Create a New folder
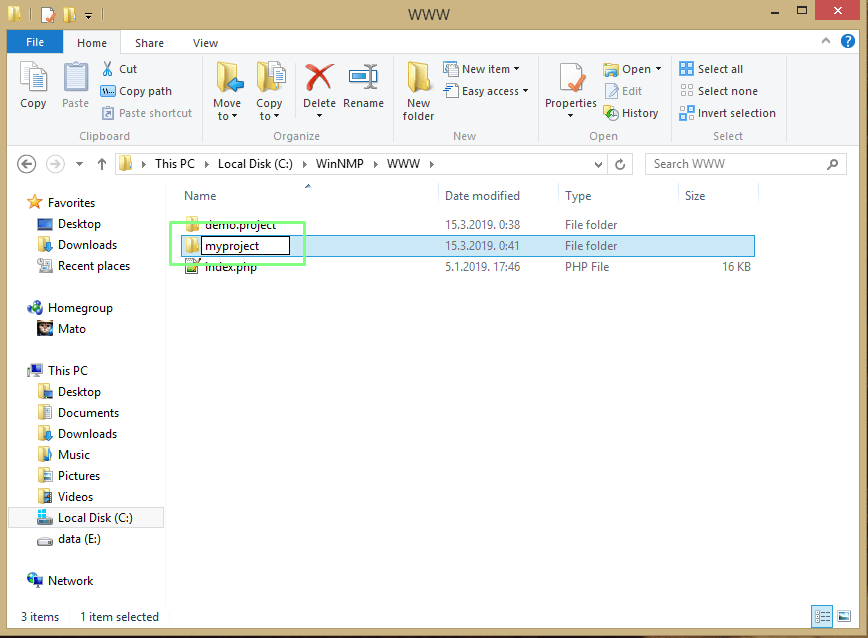This screenshot has height=638, width=868. [418, 91]
